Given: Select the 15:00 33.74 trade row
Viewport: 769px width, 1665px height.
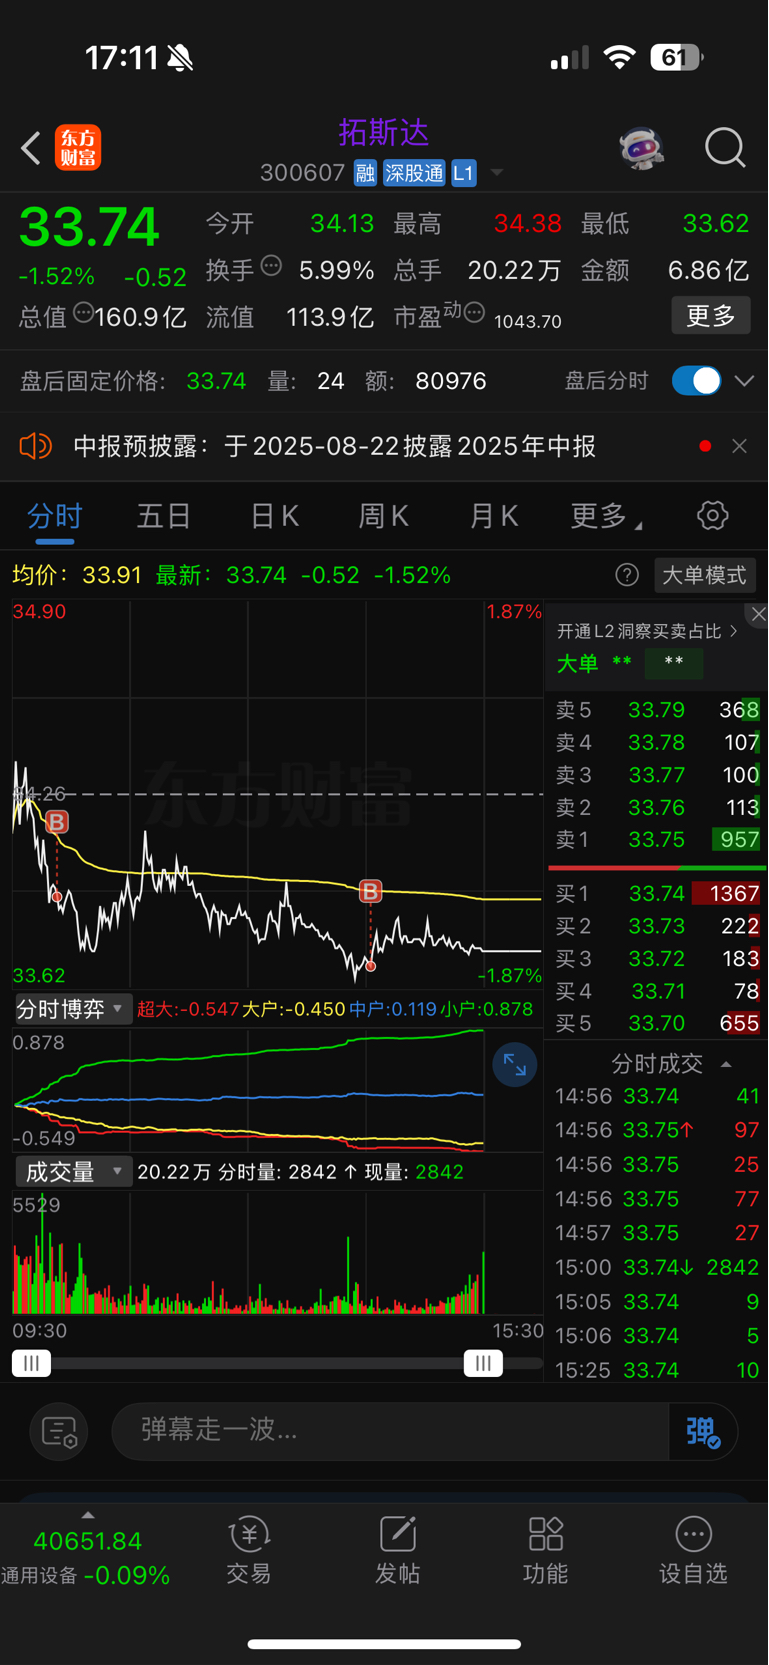Looking at the screenshot, I should [x=657, y=1267].
